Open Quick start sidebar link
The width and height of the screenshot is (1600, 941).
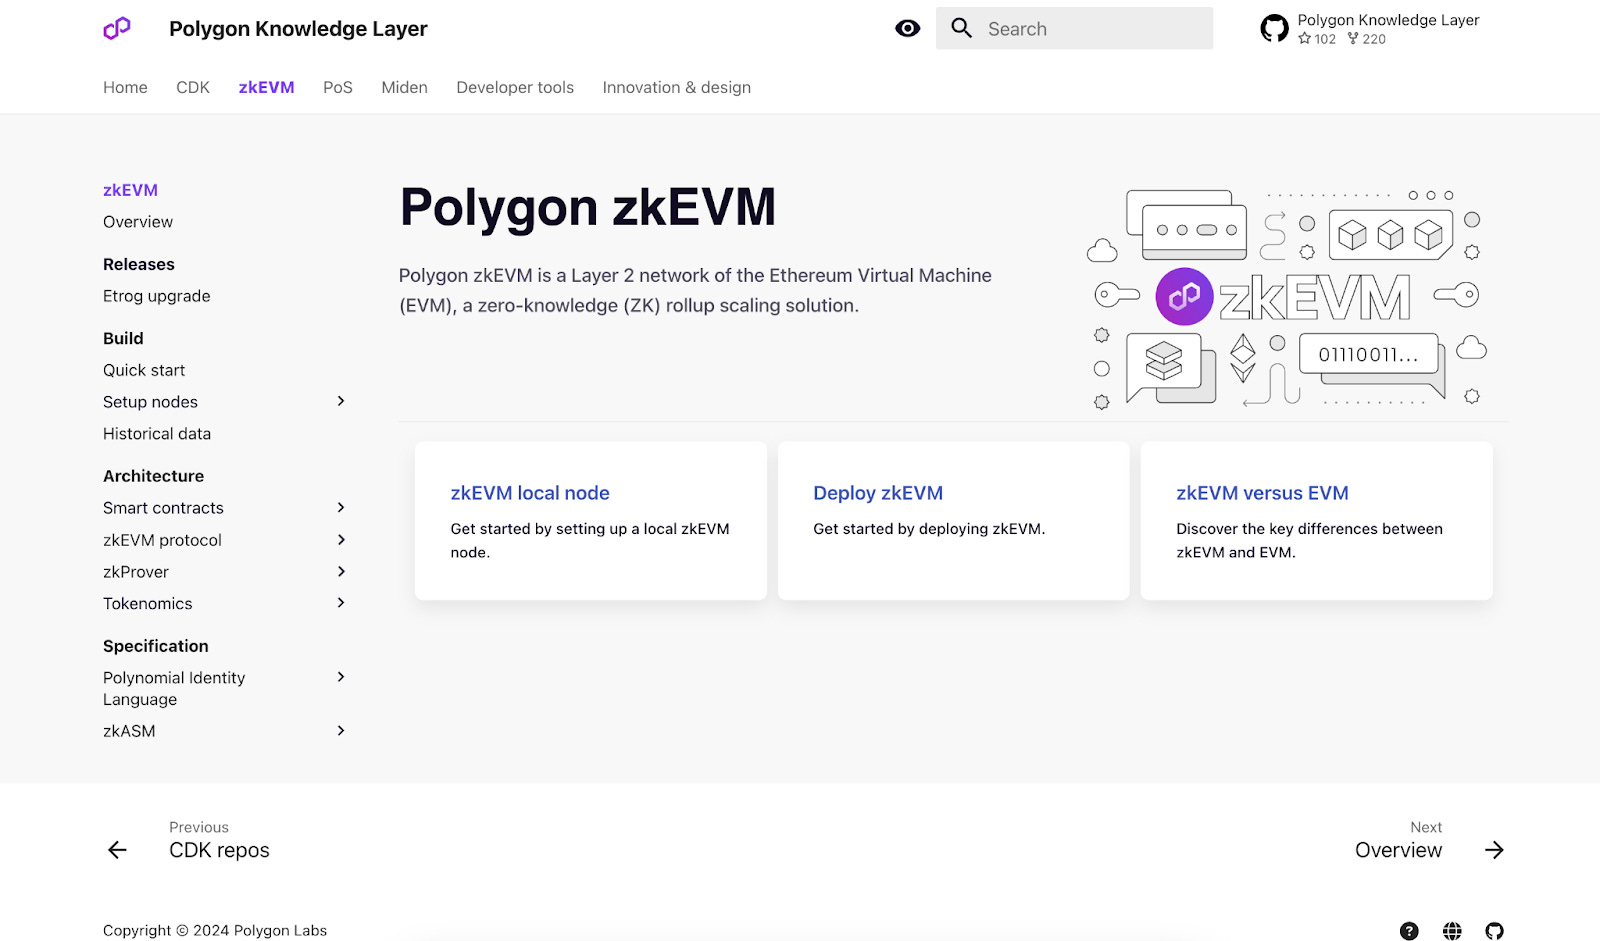click(x=144, y=370)
